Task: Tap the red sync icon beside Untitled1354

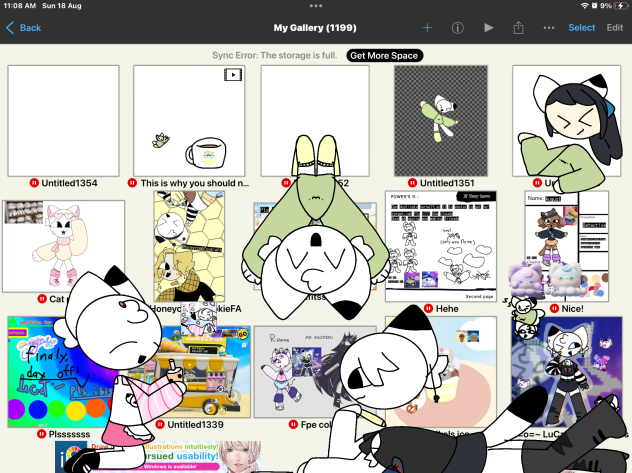Action: [x=34, y=184]
